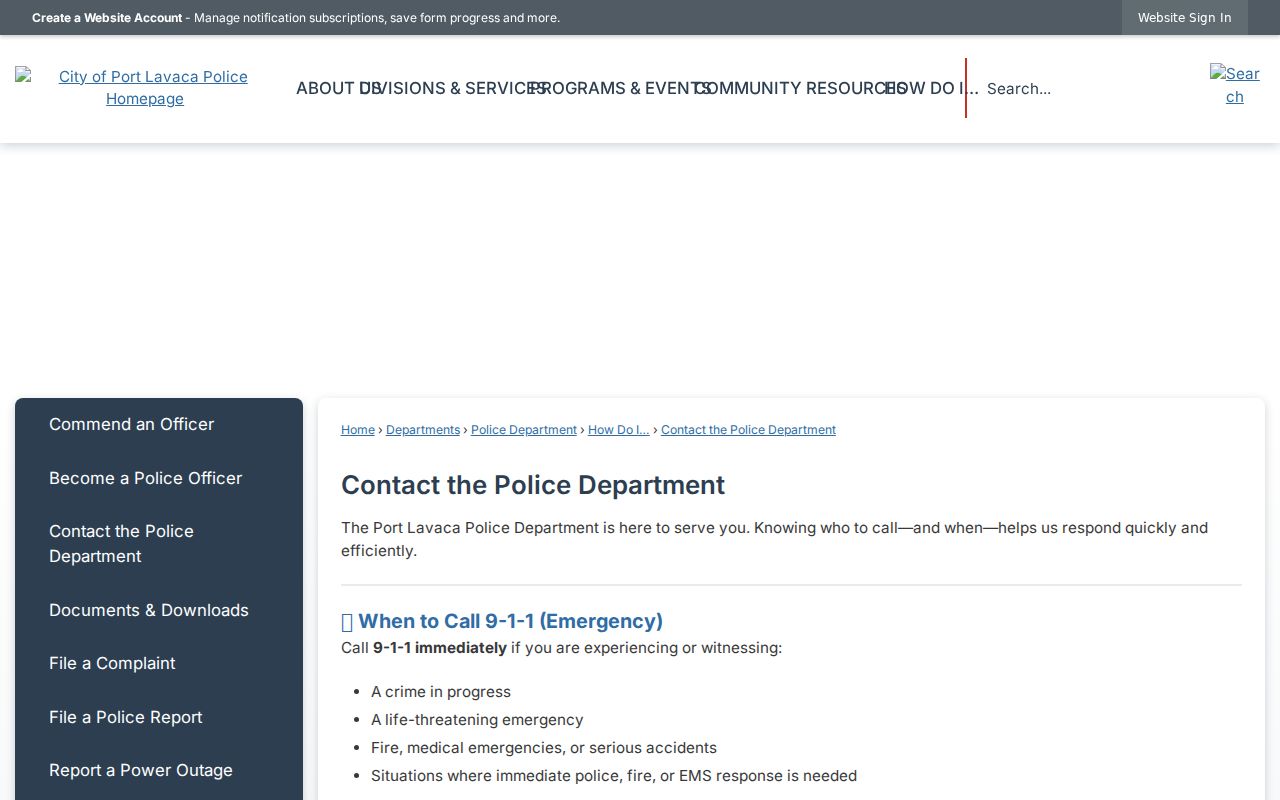Click 'Situations where immediate police' bullet text

[614, 776]
